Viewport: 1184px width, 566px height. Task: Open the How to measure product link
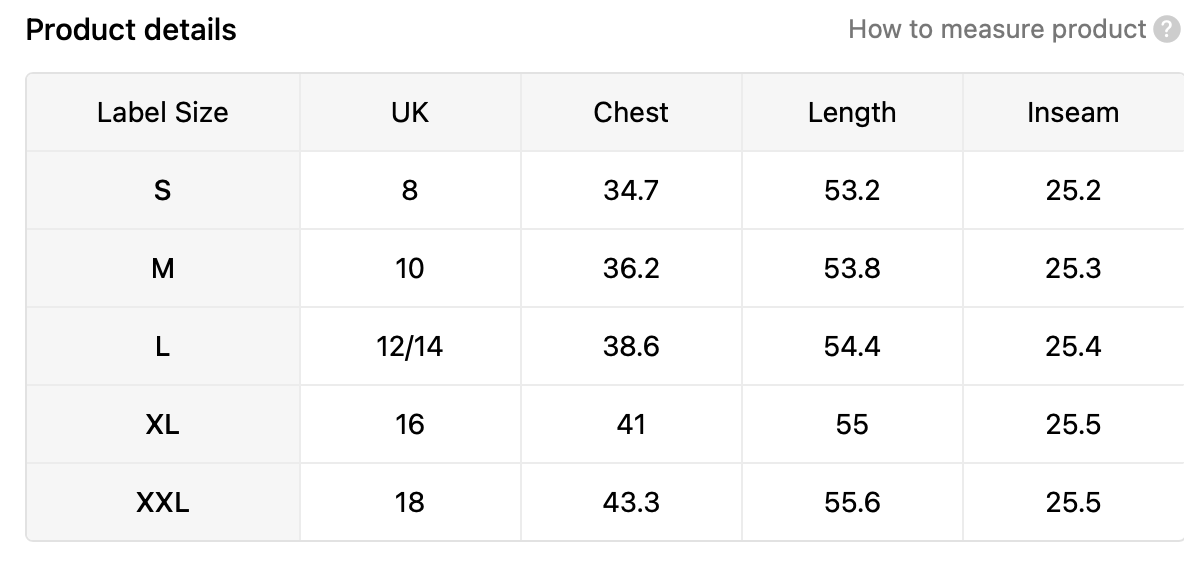point(997,29)
